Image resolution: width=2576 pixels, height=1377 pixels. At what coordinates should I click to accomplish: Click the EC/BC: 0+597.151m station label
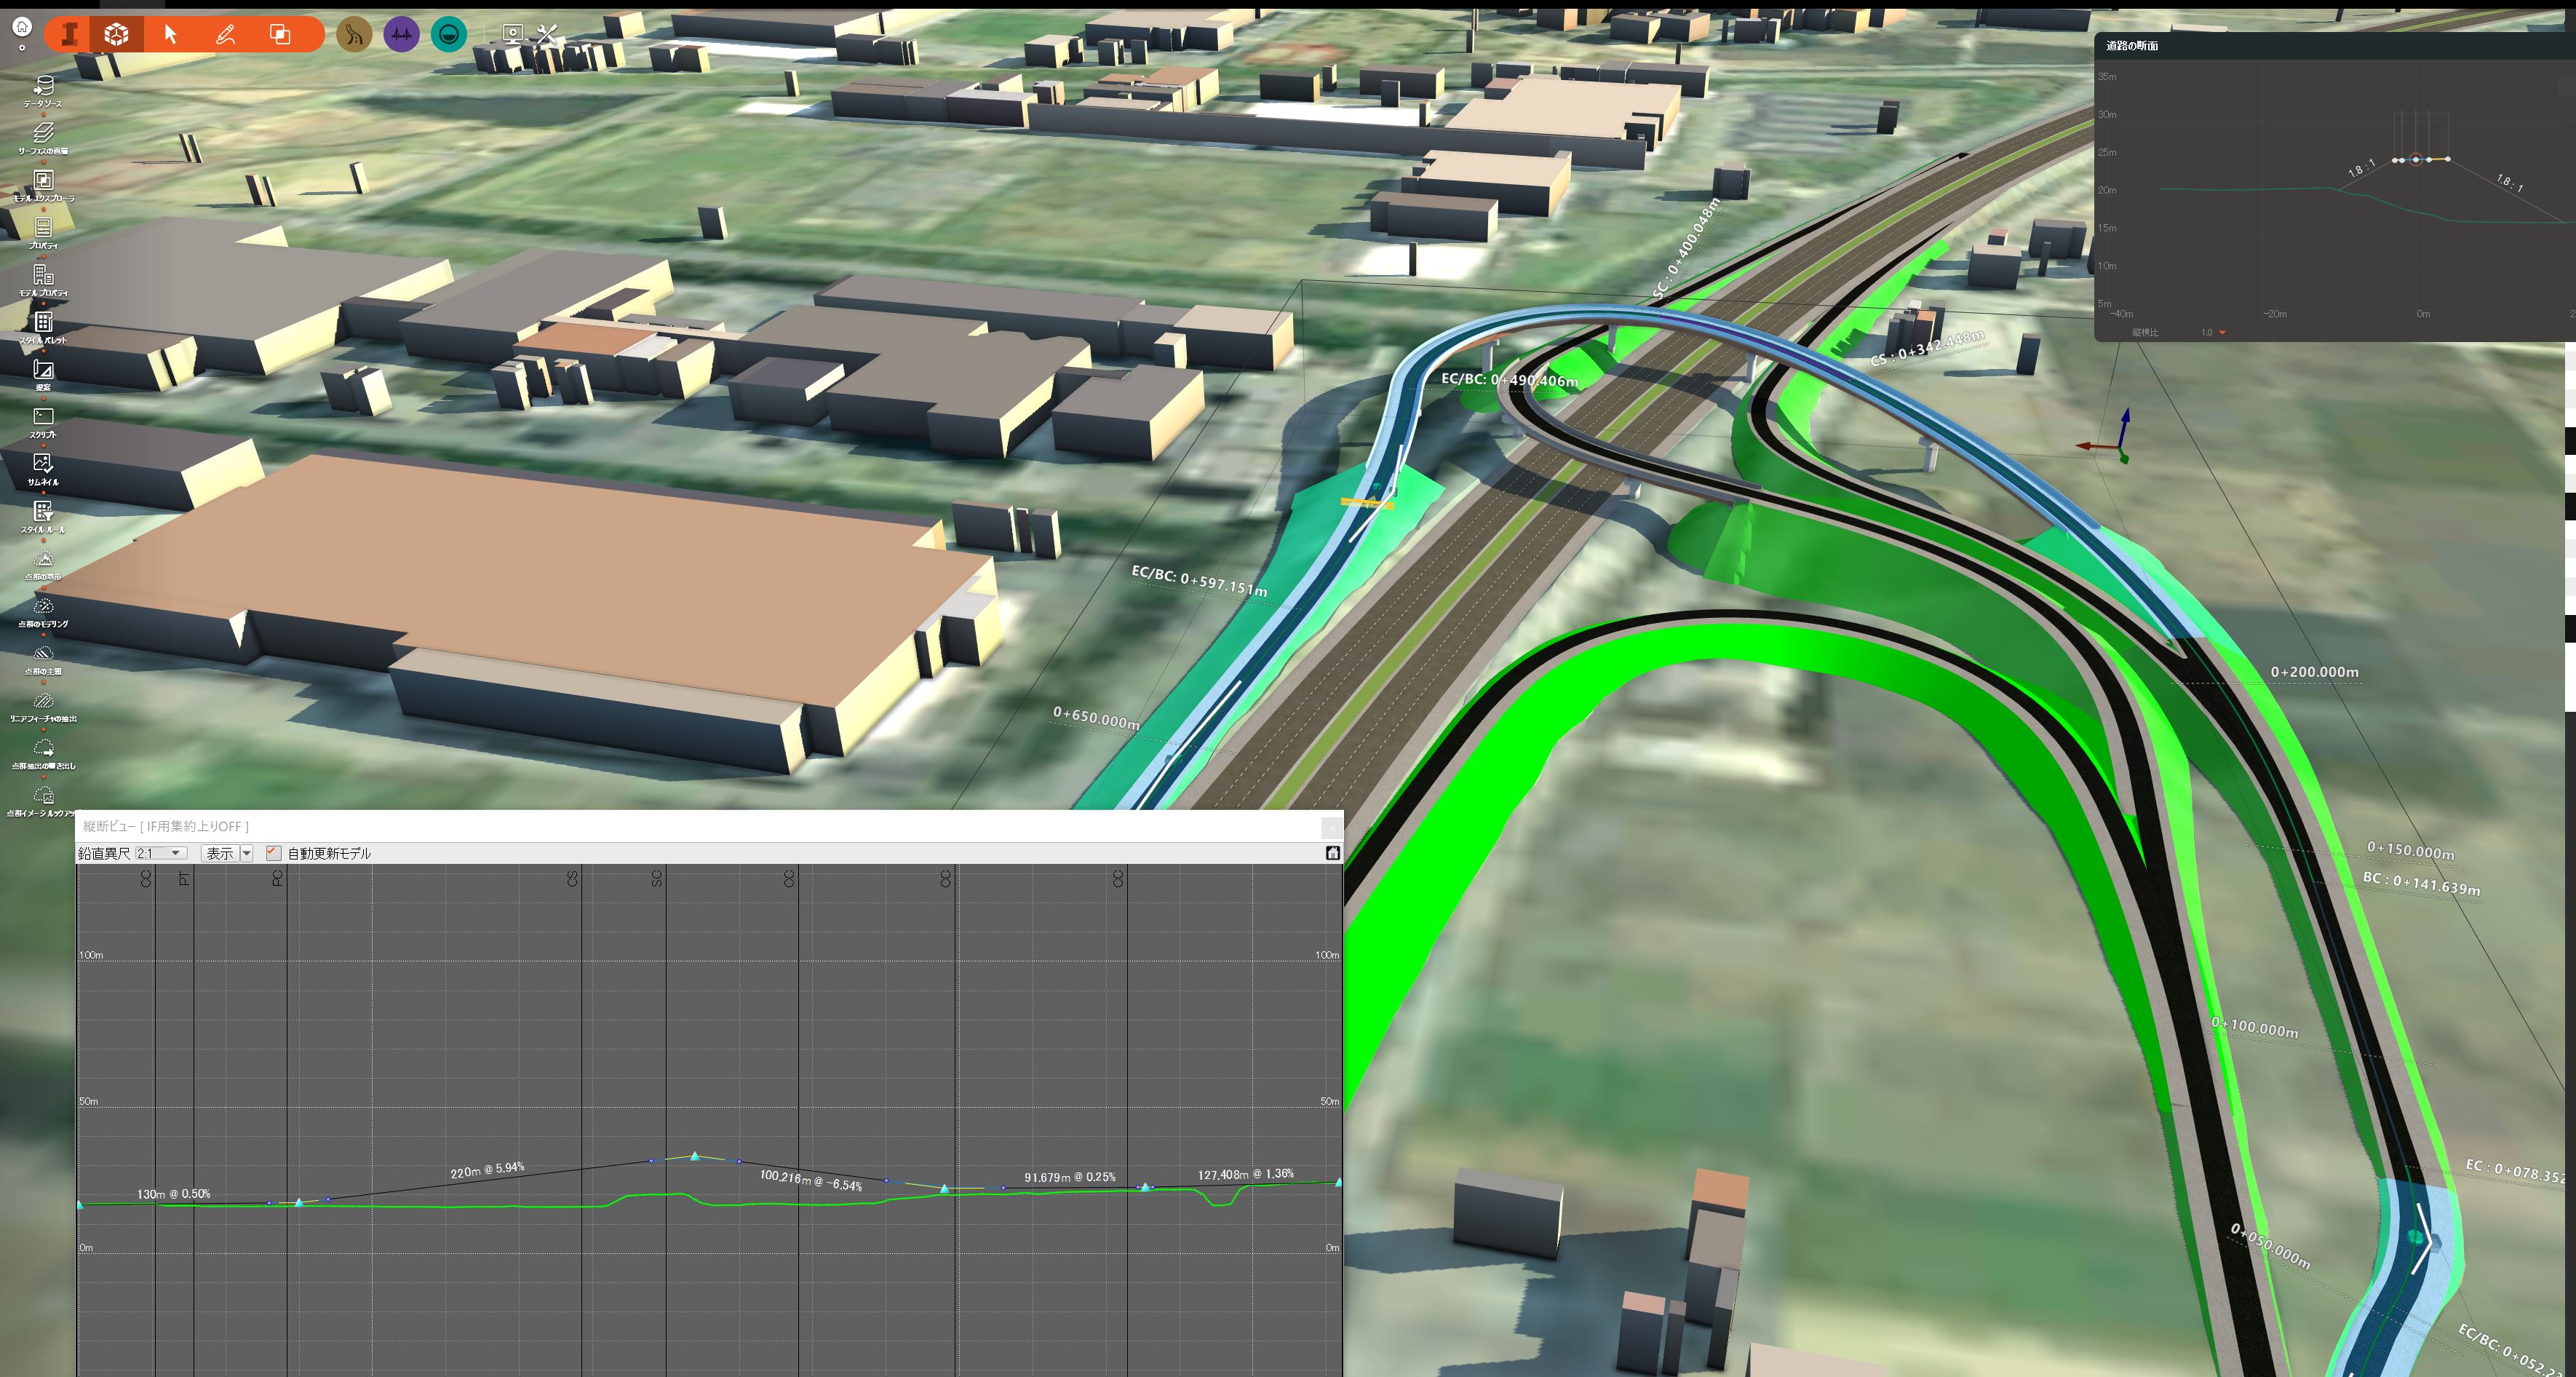click(x=1199, y=581)
